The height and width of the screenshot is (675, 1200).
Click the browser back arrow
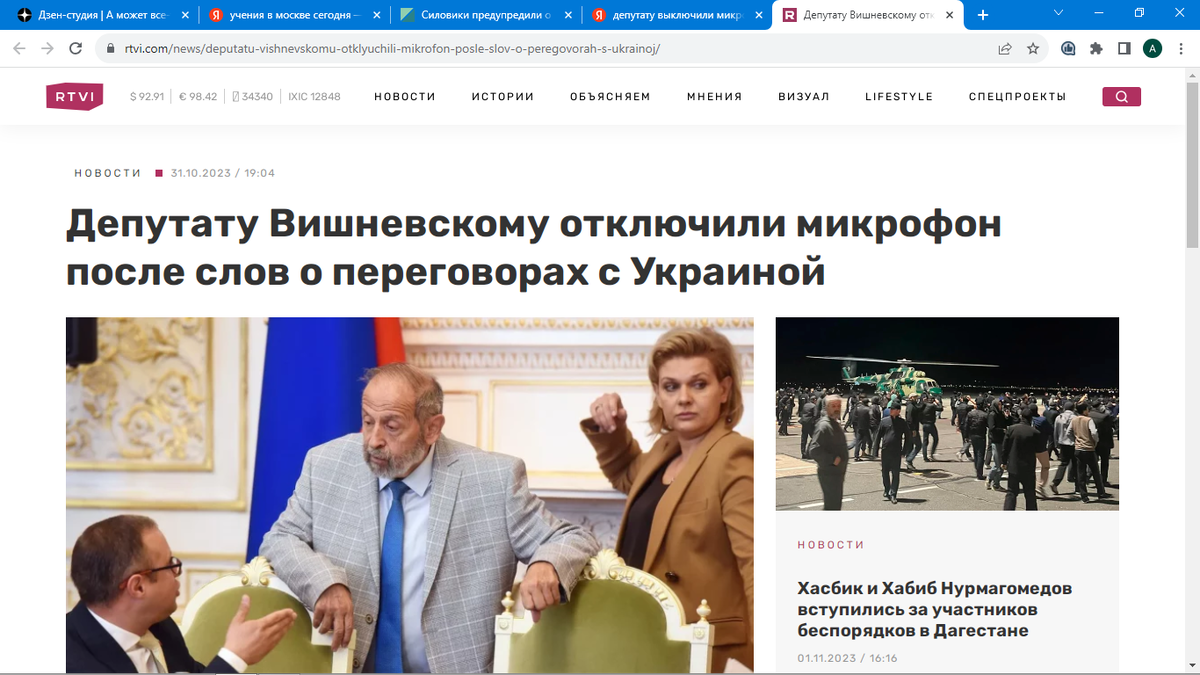click(x=19, y=48)
